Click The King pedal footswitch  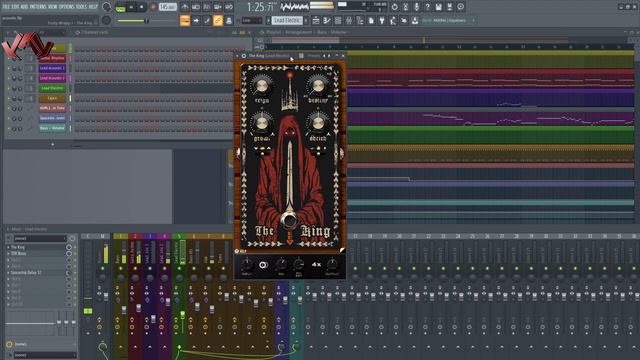click(x=289, y=220)
